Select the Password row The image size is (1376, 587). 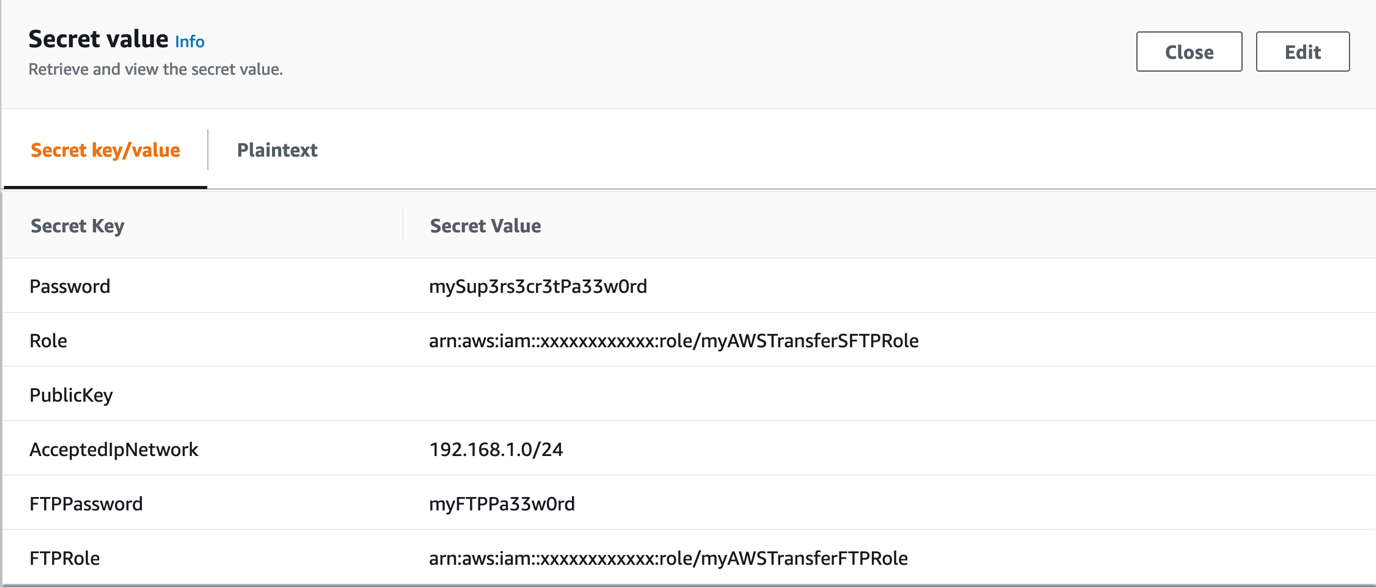[70, 286]
